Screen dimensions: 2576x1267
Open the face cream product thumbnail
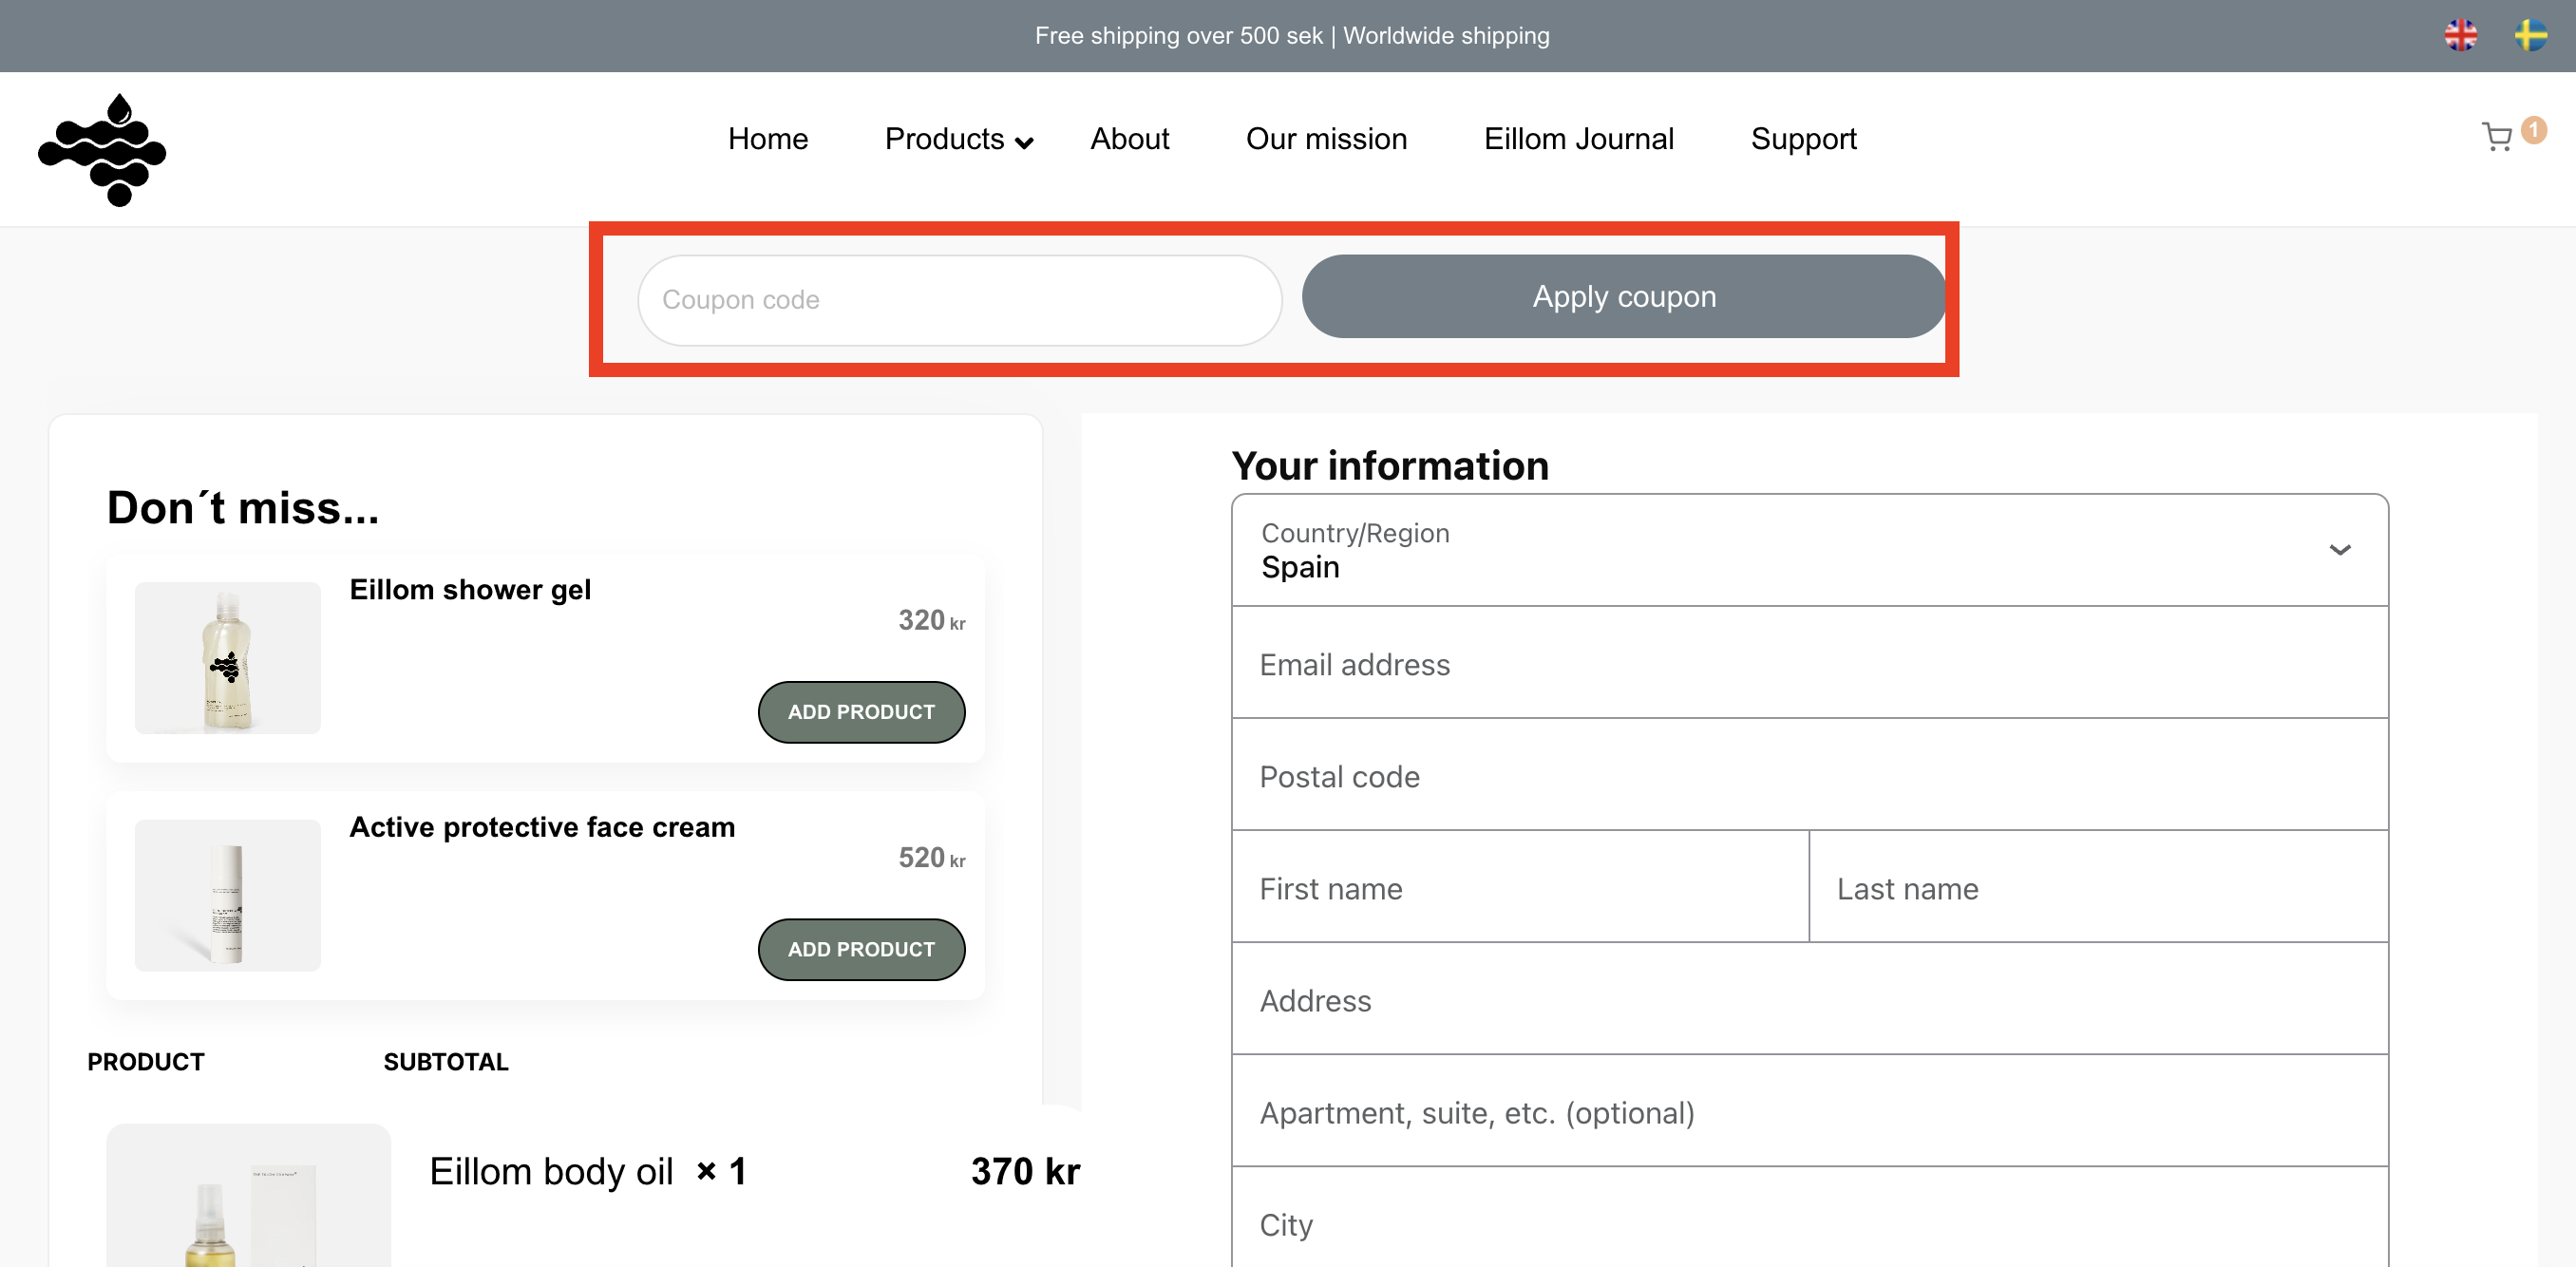click(228, 895)
